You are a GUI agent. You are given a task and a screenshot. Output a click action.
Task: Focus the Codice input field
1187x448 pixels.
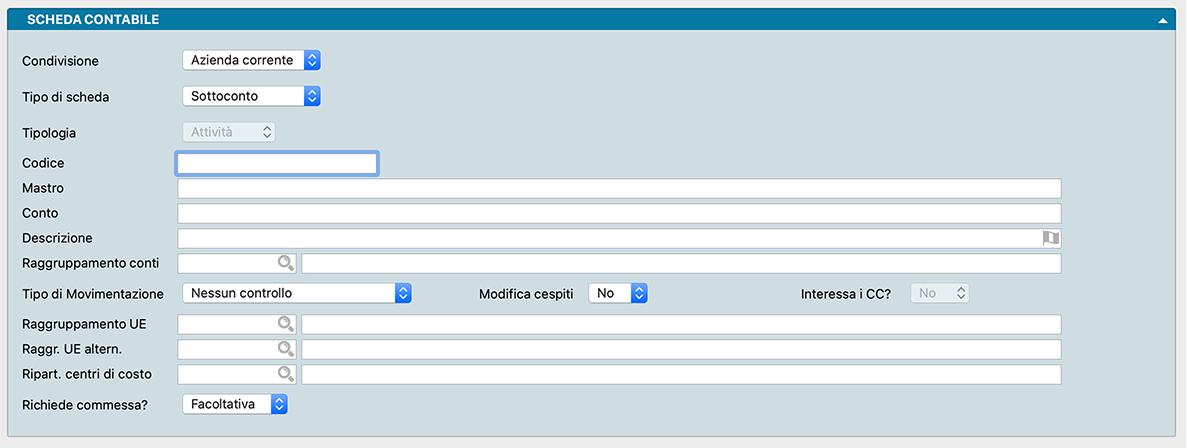coord(277,163)
